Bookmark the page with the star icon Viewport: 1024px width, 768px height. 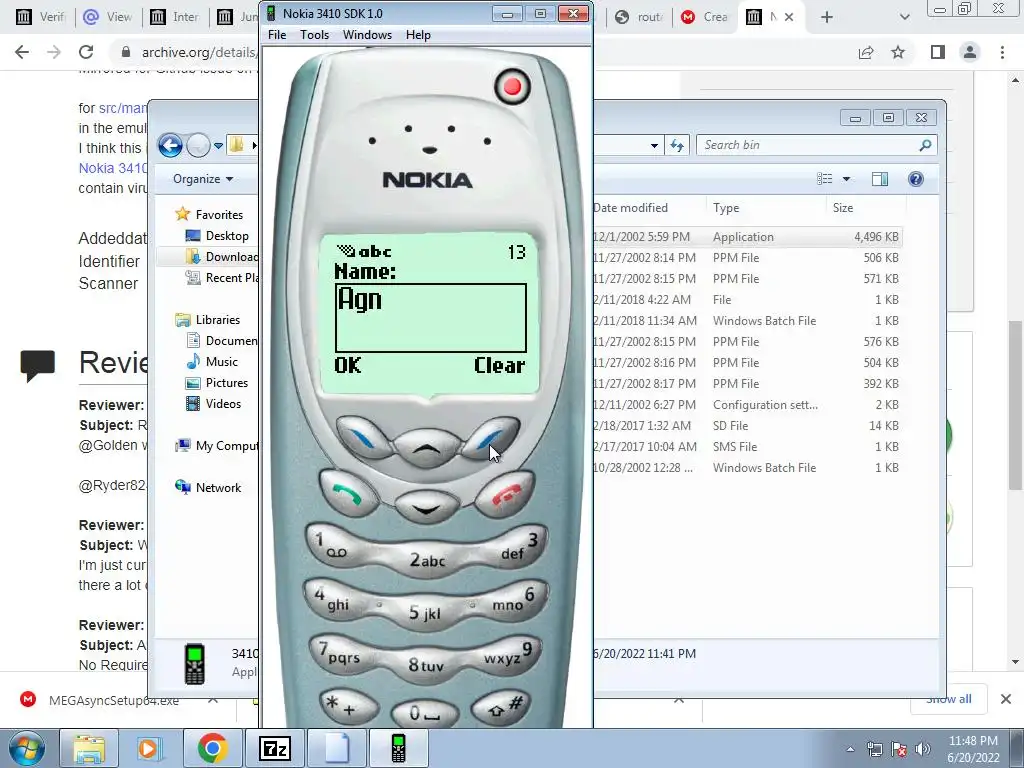(x=898, y=52)
